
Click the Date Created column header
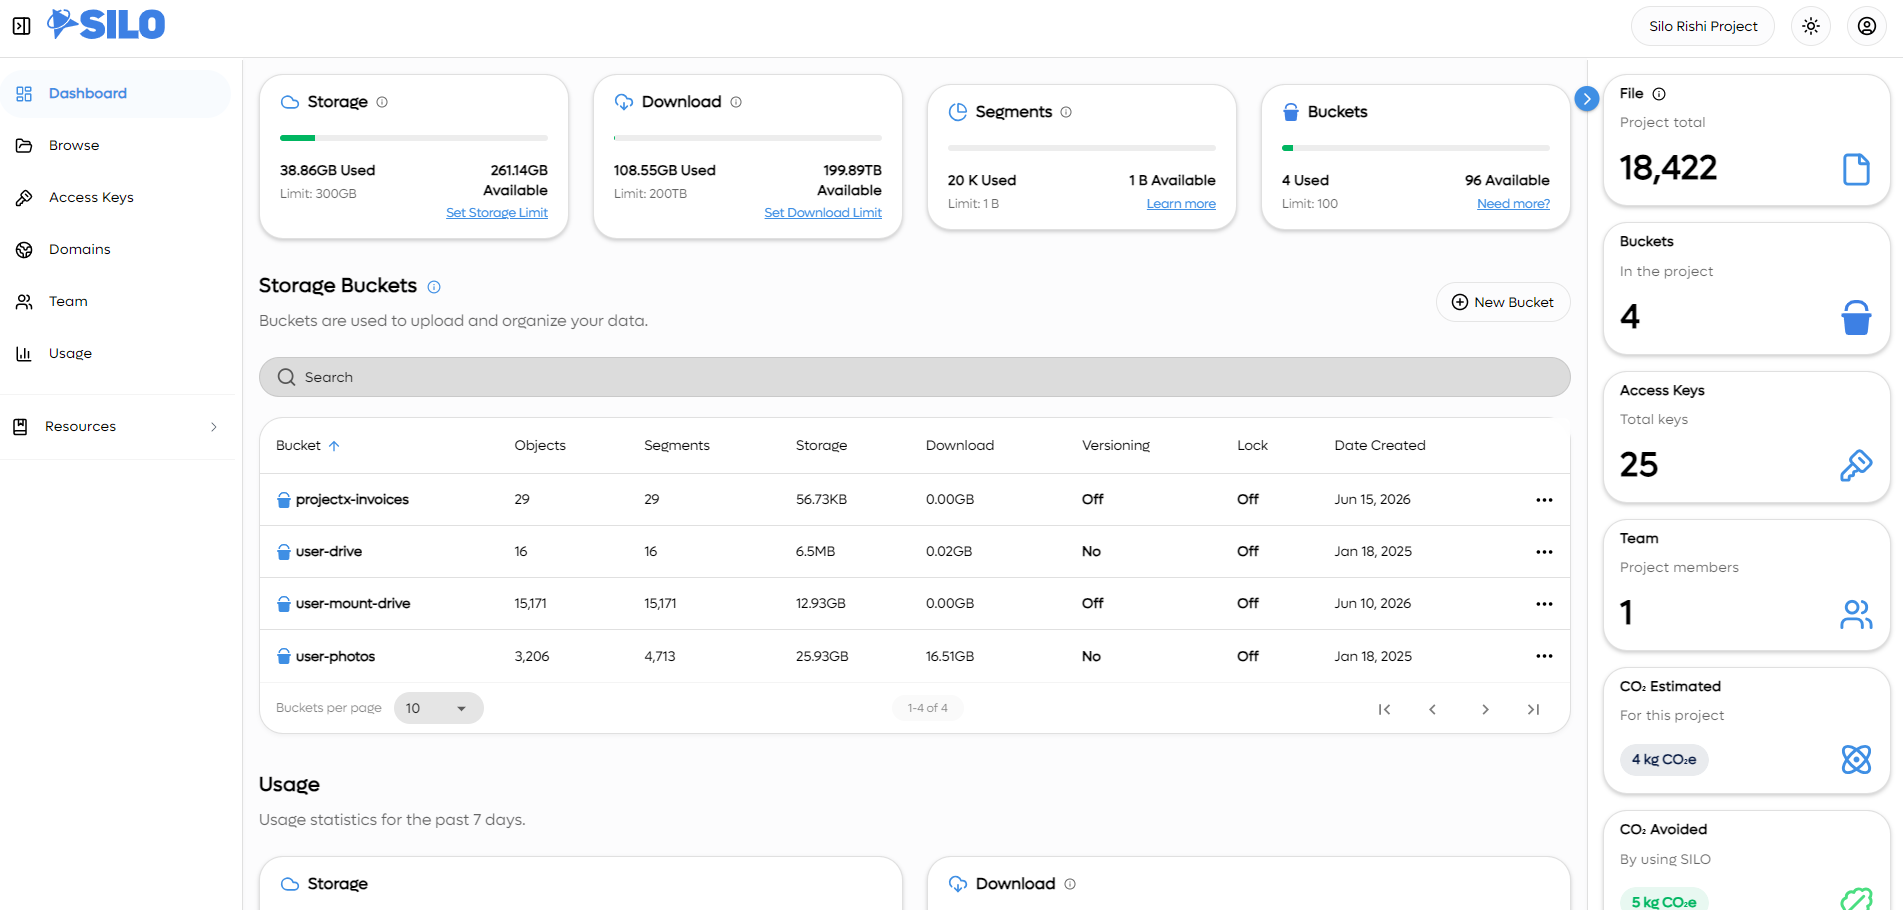(1380, 446)
